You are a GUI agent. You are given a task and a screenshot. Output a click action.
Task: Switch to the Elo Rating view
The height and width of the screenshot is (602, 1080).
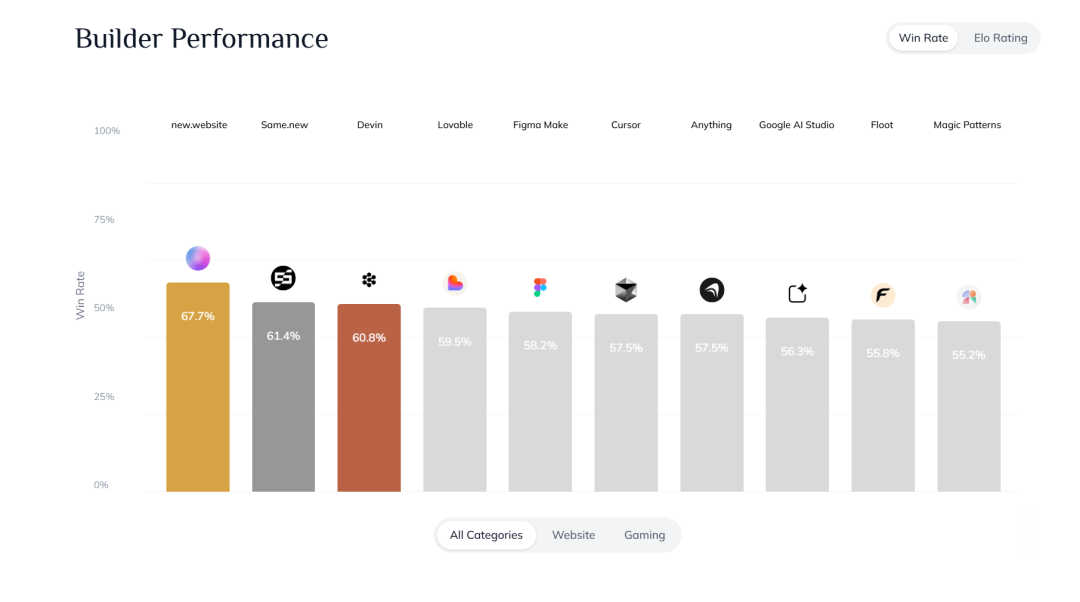[1000, 38]
